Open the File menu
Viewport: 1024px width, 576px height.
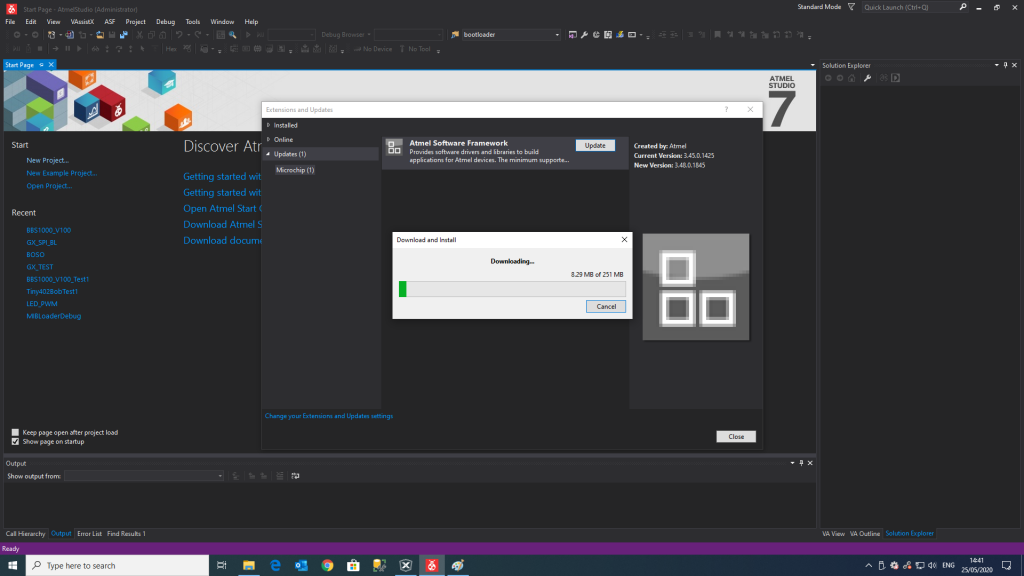10,22
